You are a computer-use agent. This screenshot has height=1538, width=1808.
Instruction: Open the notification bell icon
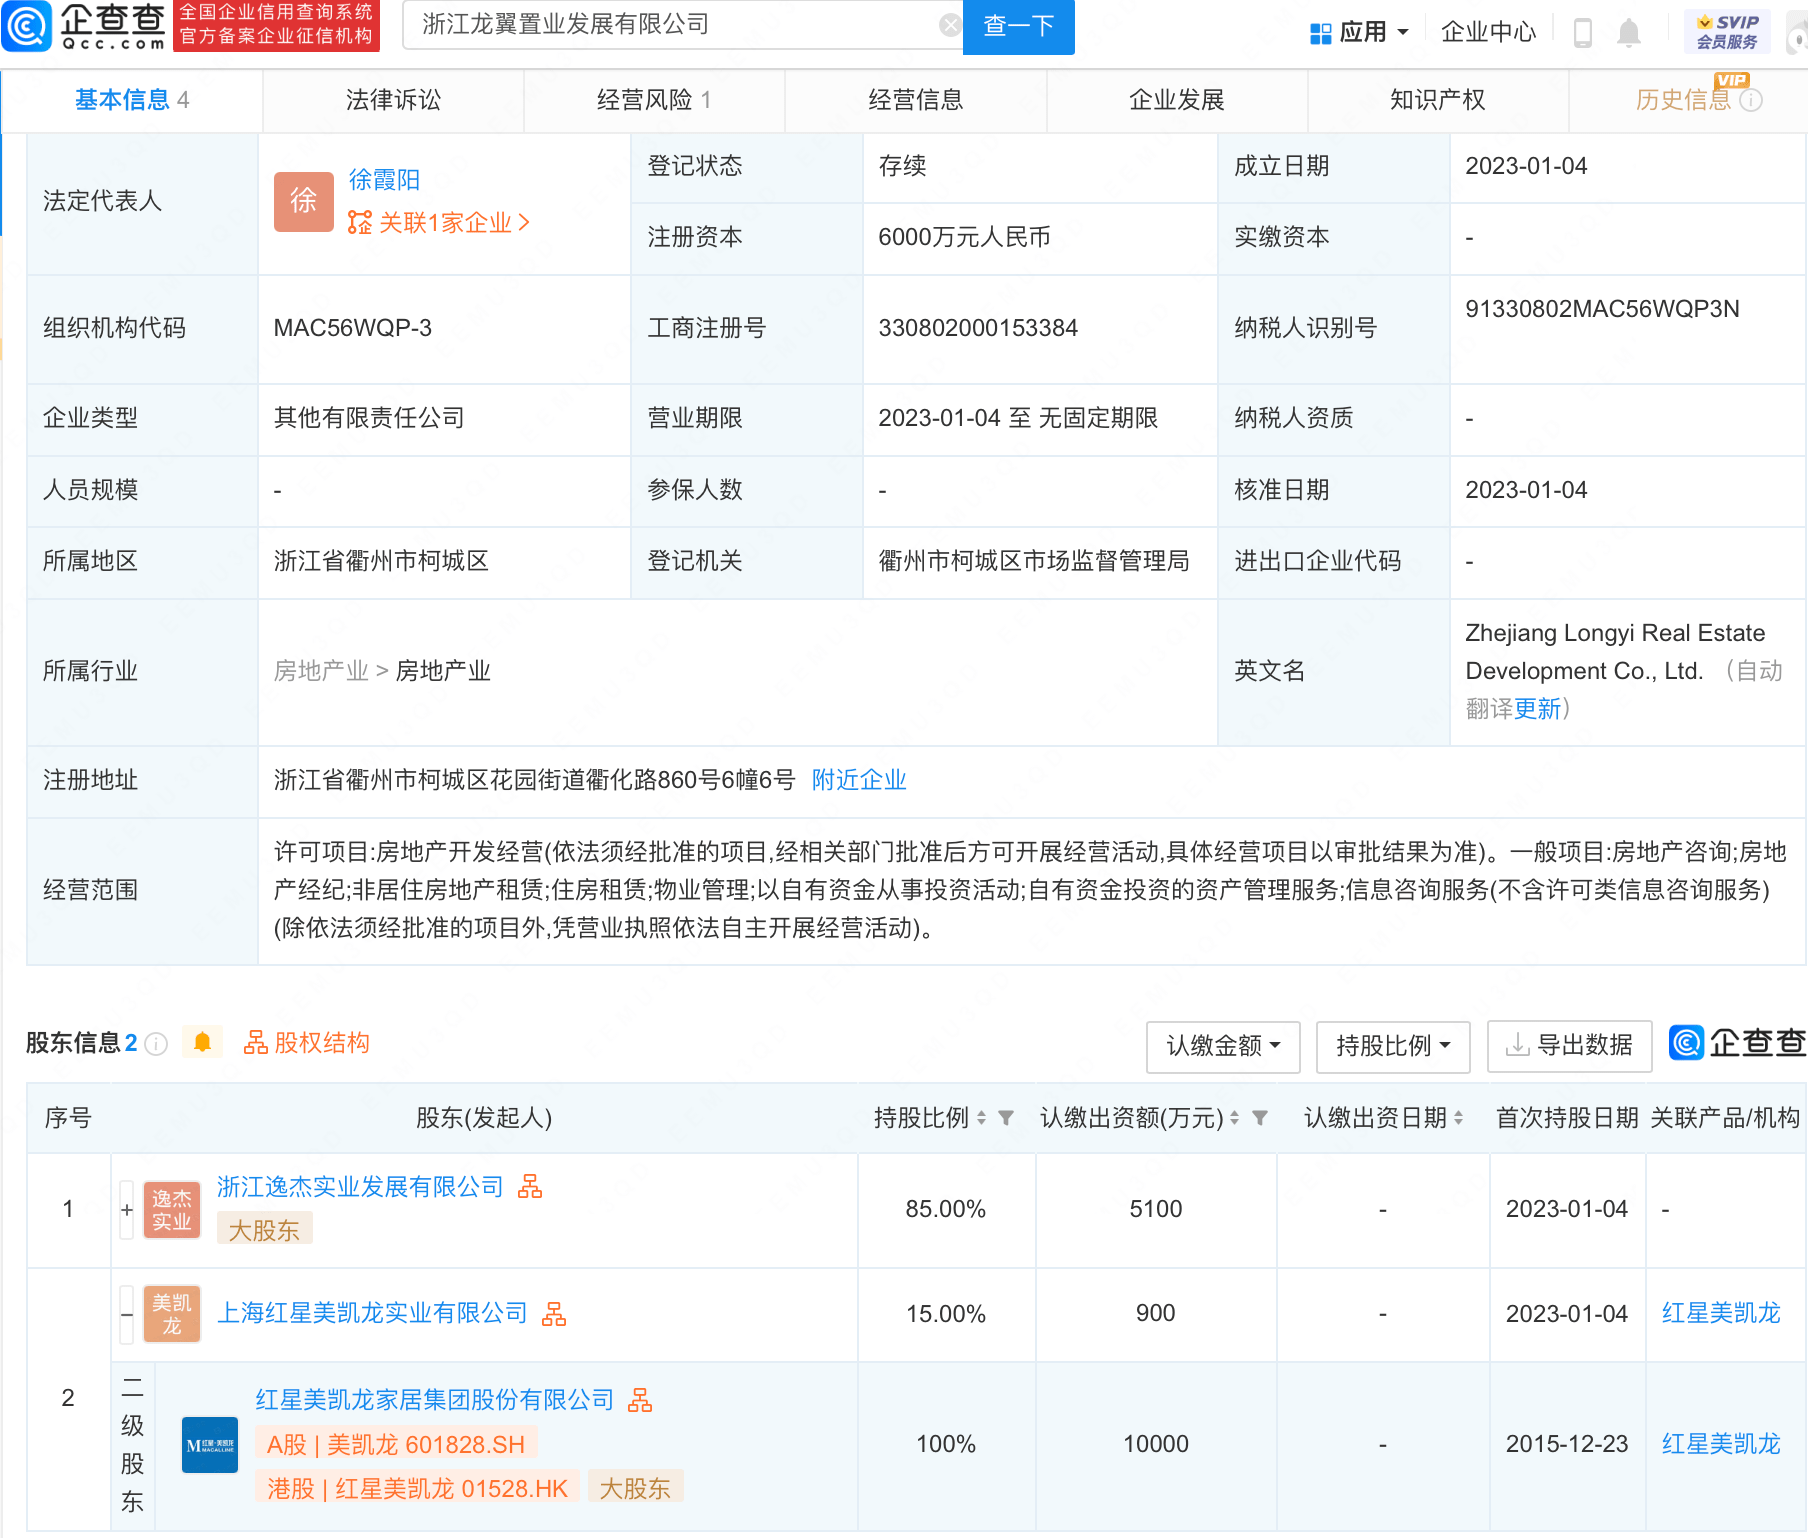pos(1629,32)
